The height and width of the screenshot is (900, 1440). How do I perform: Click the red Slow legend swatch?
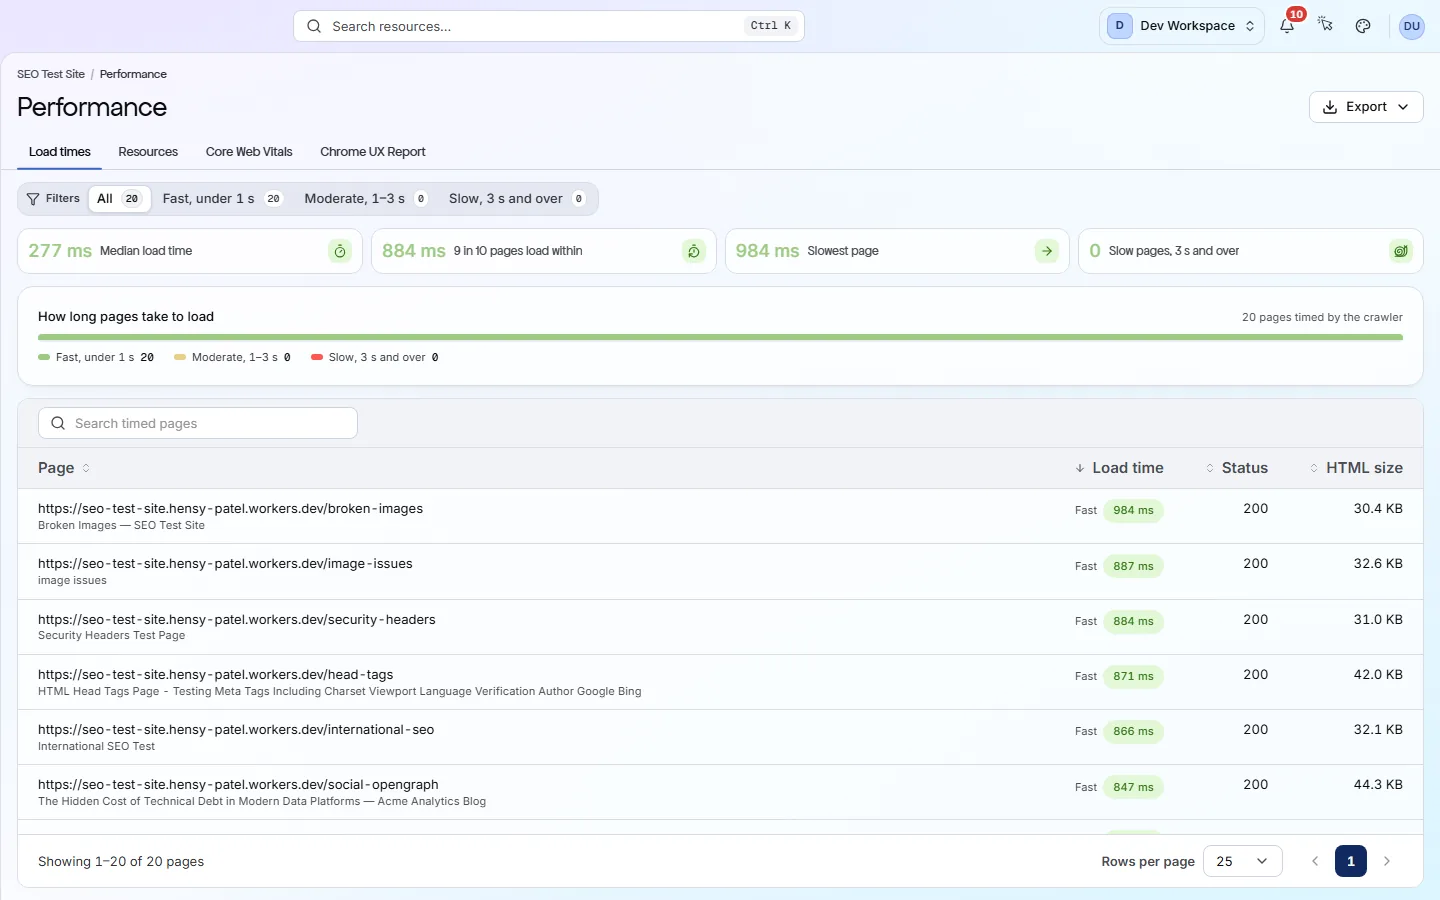pos(317,357)
